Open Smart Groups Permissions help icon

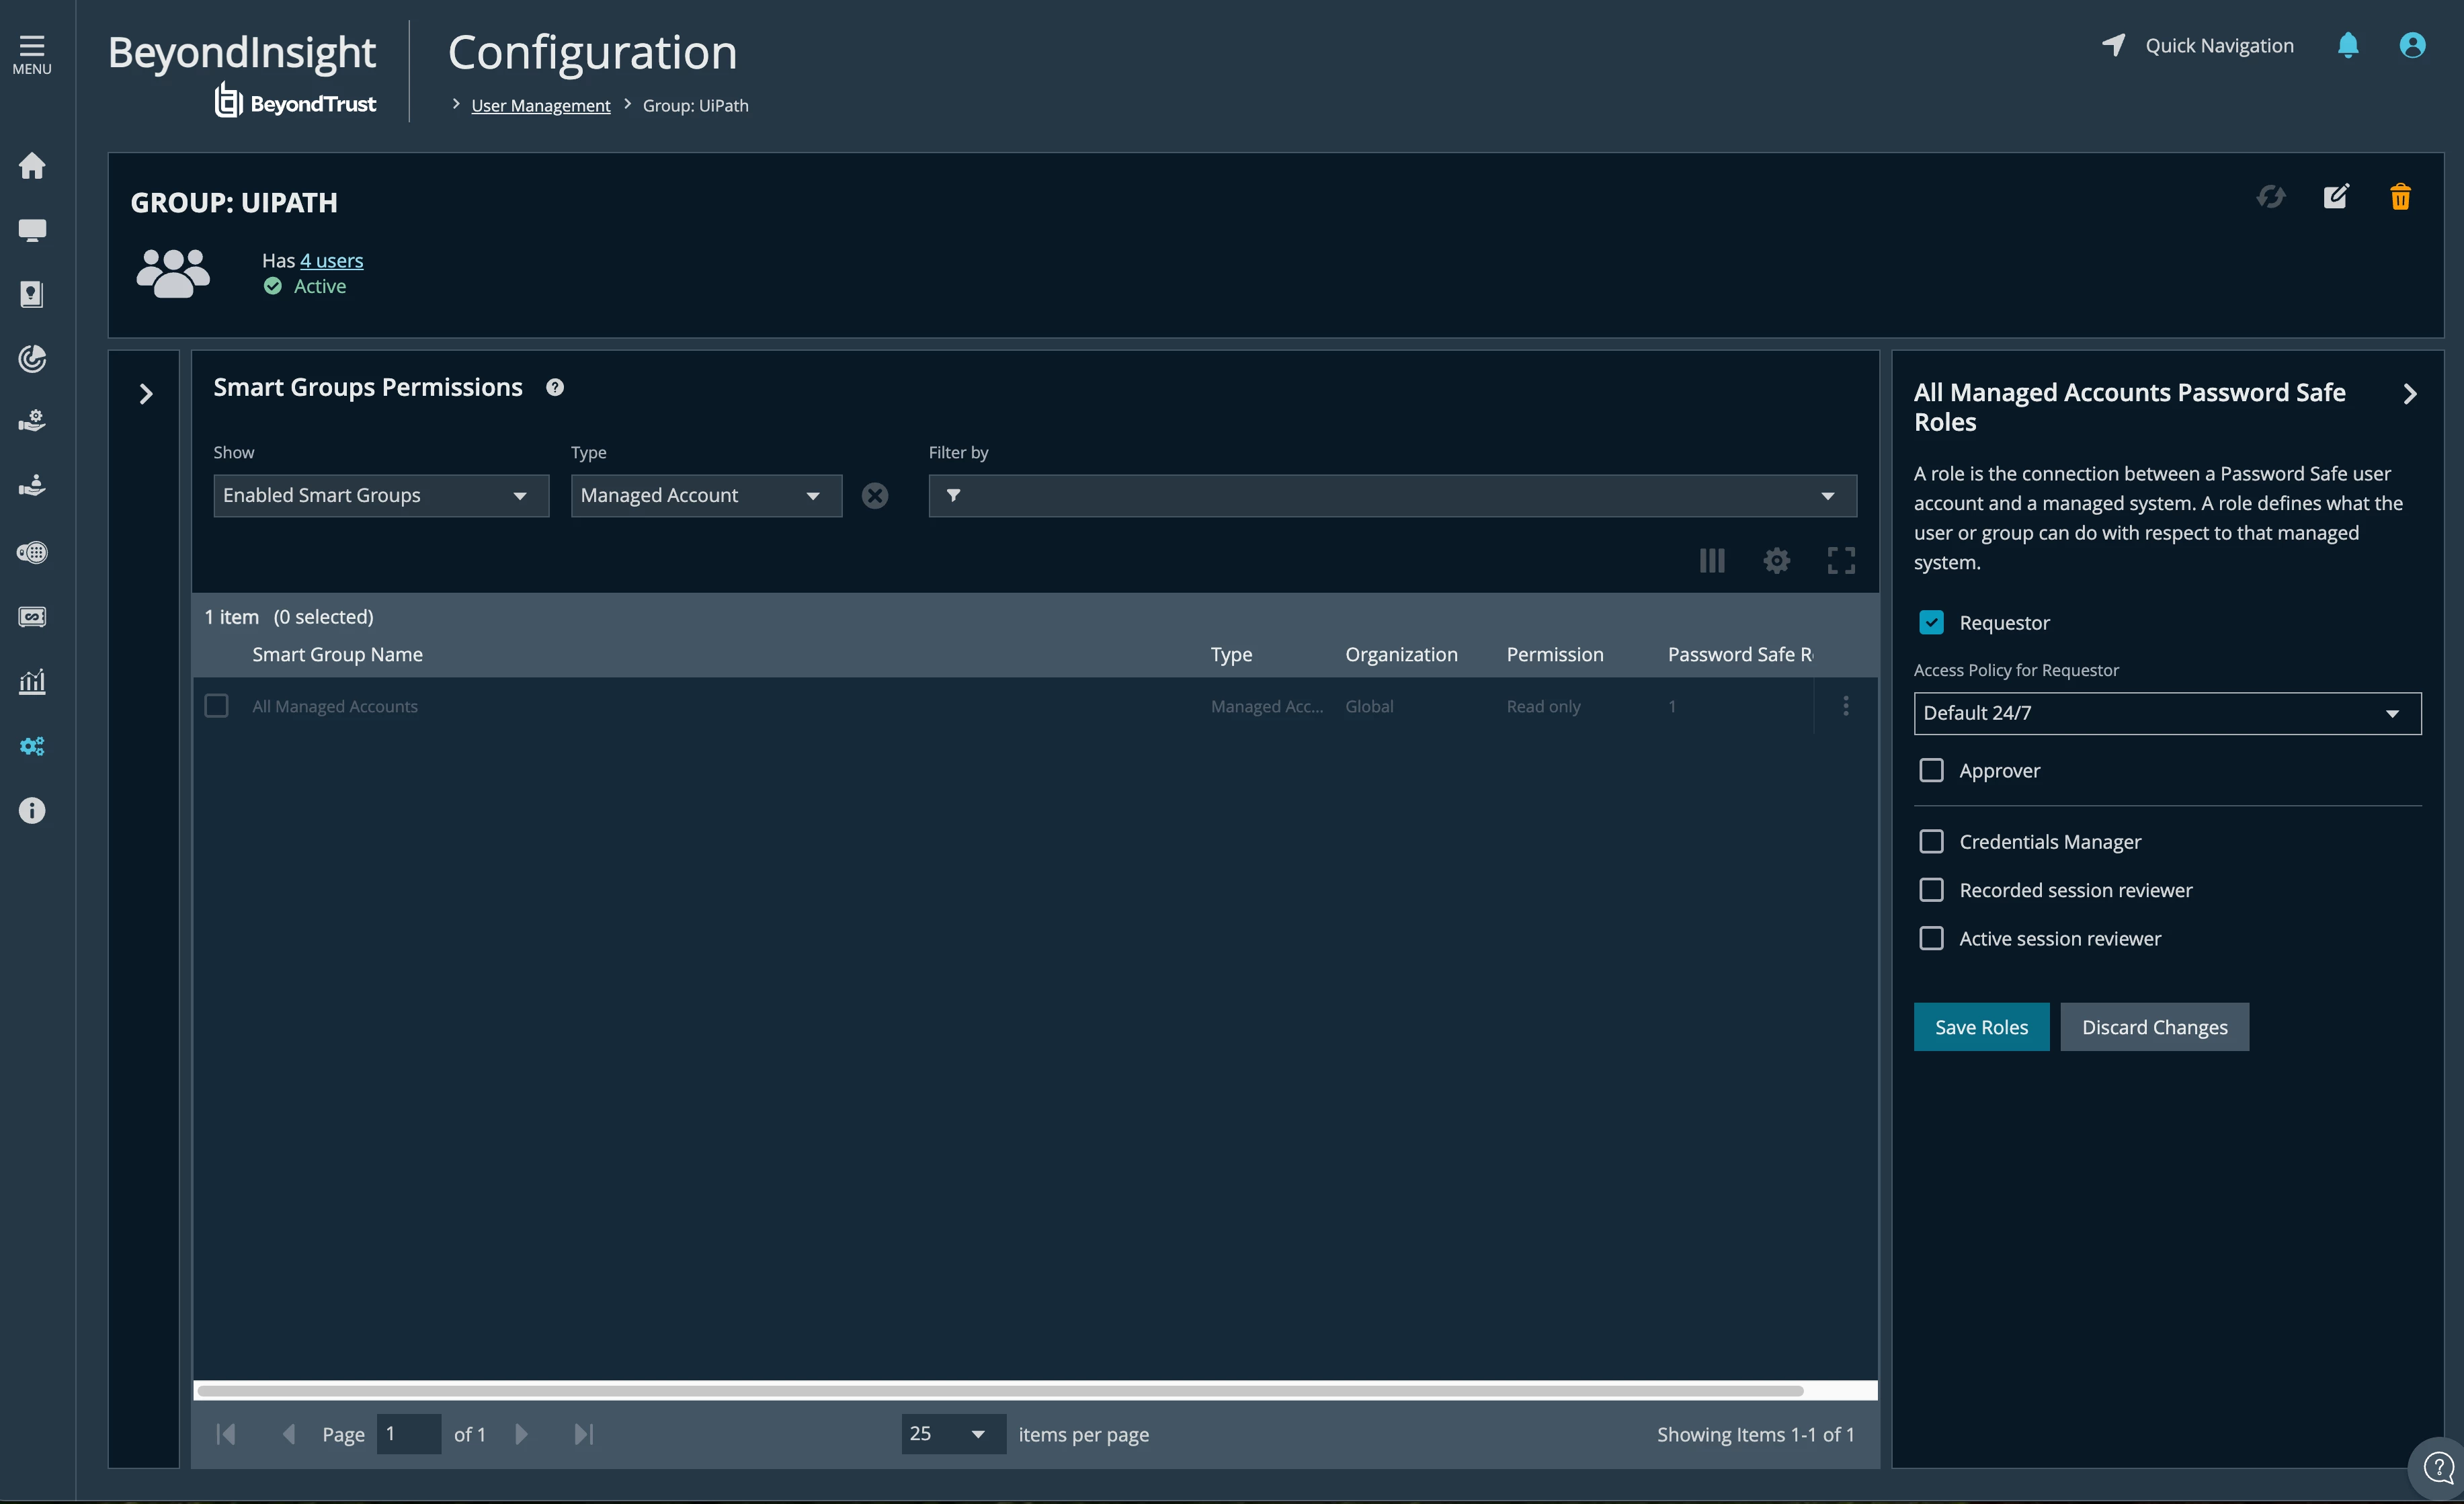click(x=555, y=387)
